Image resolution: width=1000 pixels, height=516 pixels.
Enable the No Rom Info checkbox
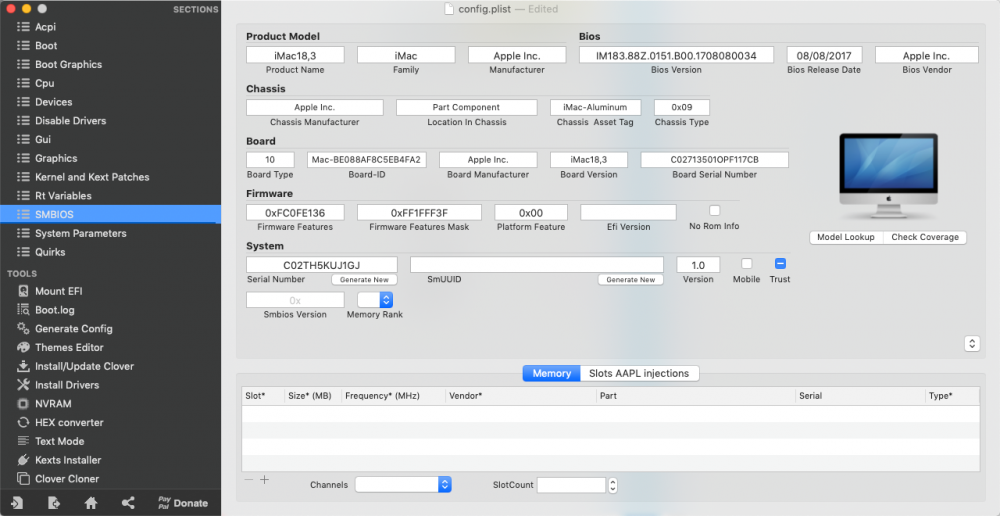pos(714,210)
